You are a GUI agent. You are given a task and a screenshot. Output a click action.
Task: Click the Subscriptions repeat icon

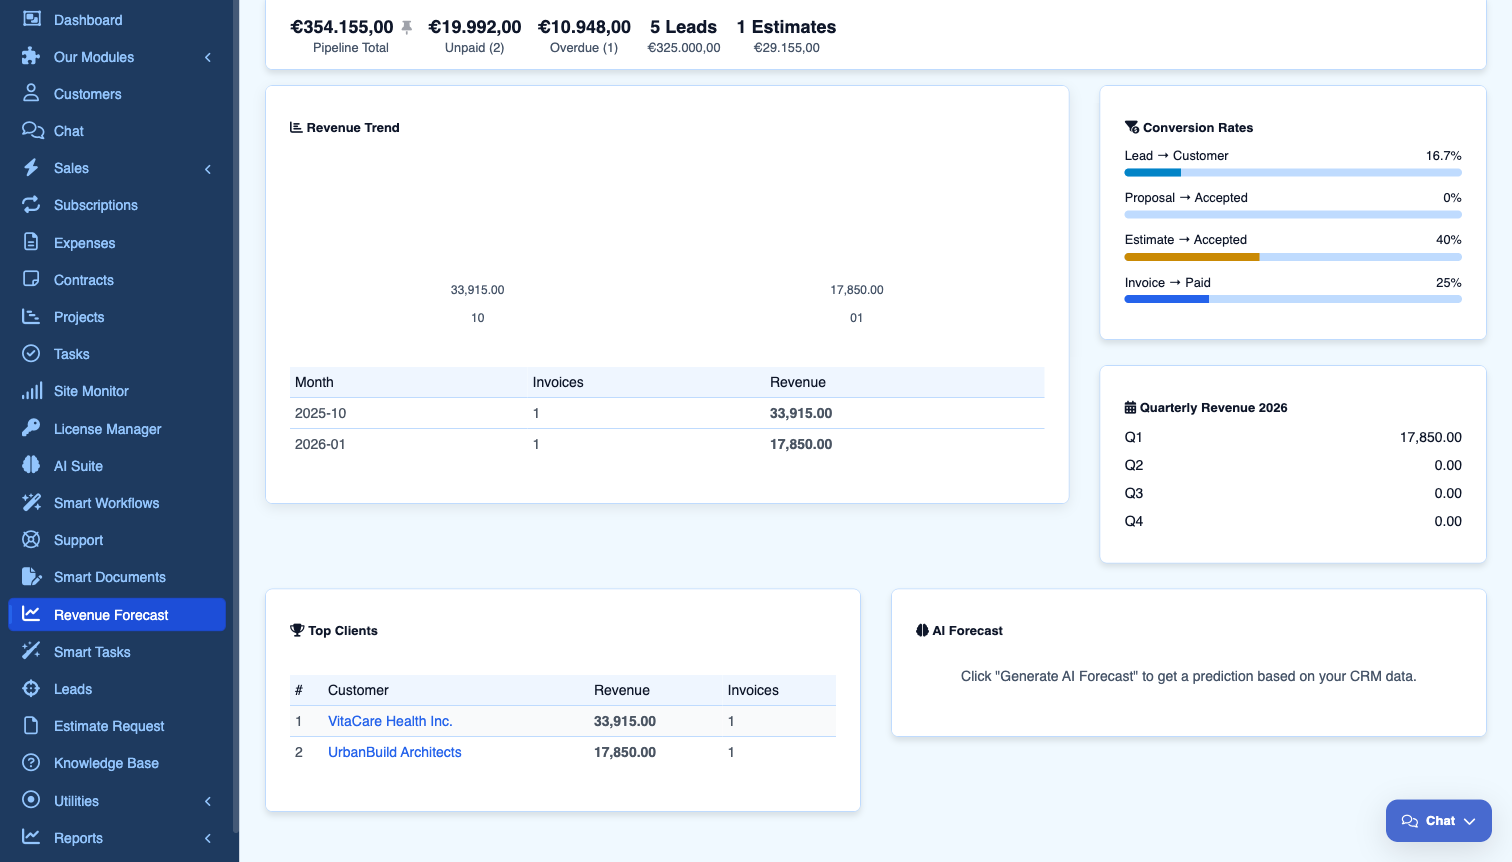32,205
